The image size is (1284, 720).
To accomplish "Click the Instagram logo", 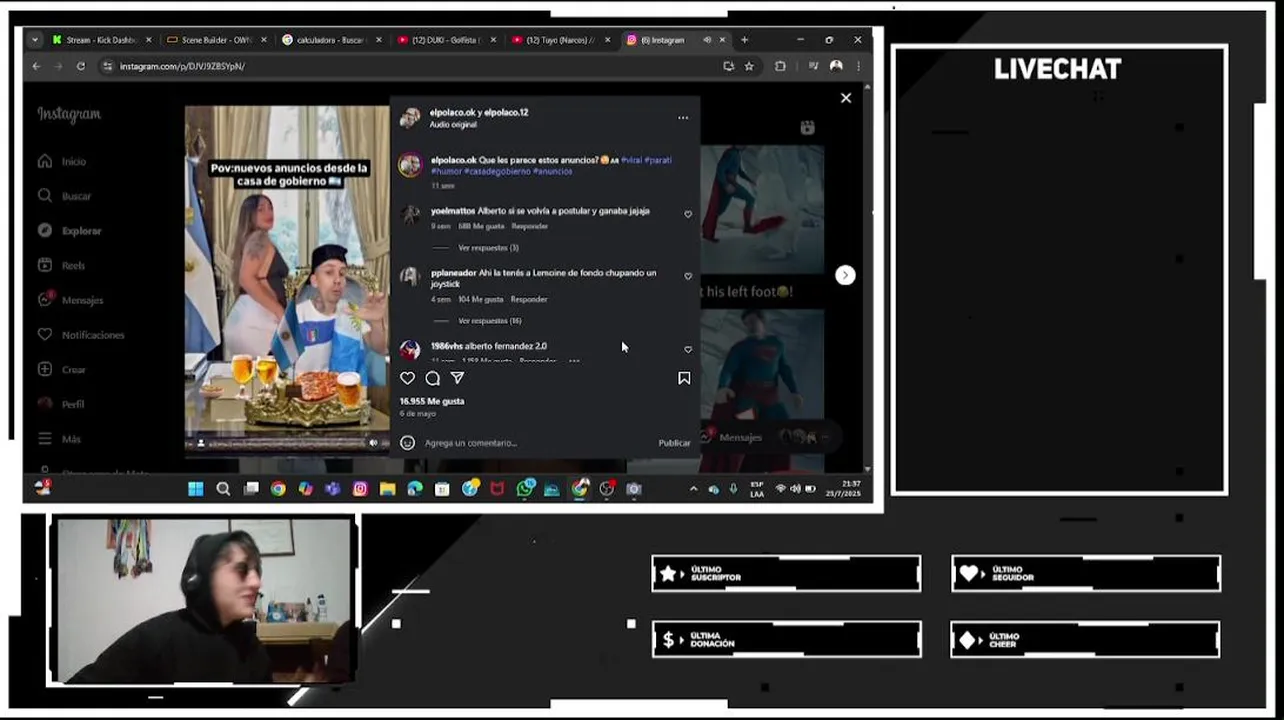I will [x=69, y=114].
